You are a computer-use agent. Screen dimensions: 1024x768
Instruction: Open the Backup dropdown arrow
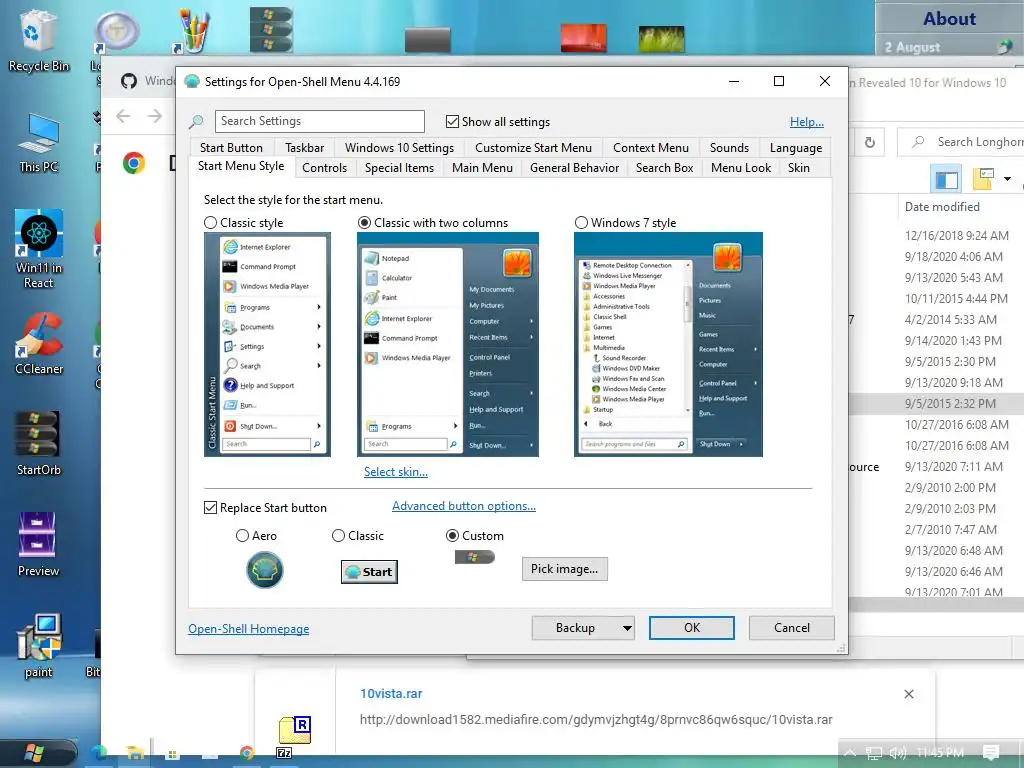(x=626, y=628)
